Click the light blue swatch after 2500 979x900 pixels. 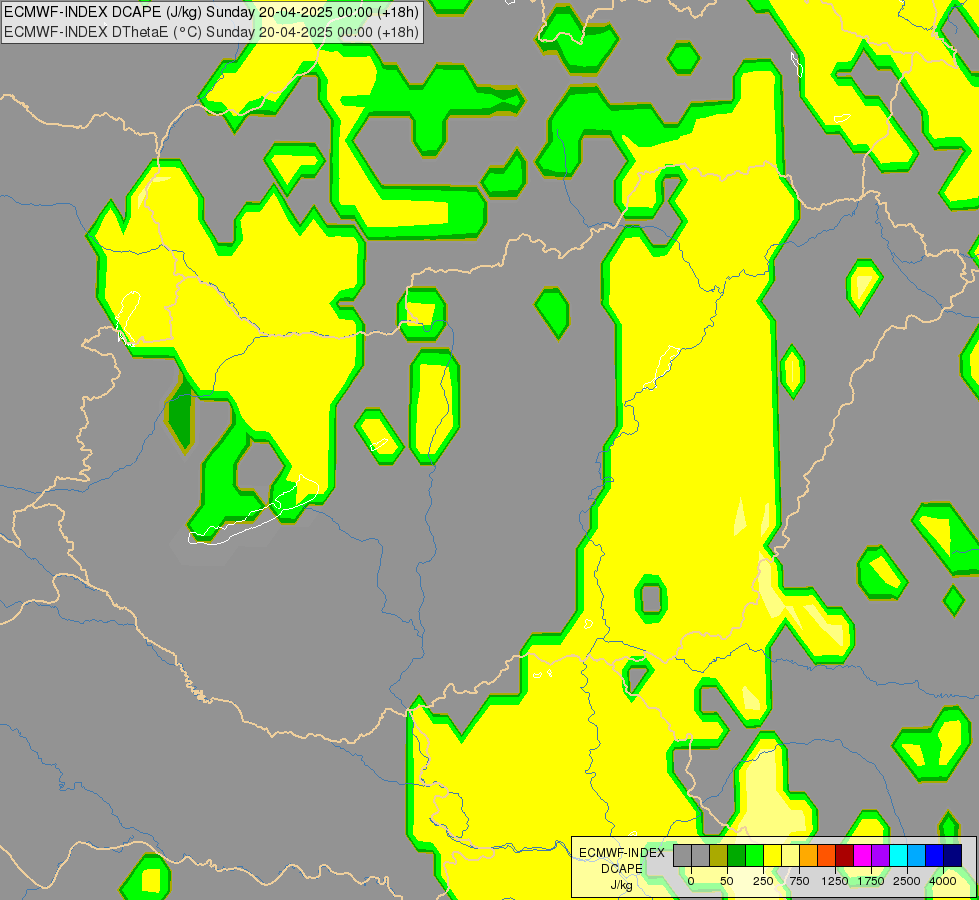(x=917, y=856)
